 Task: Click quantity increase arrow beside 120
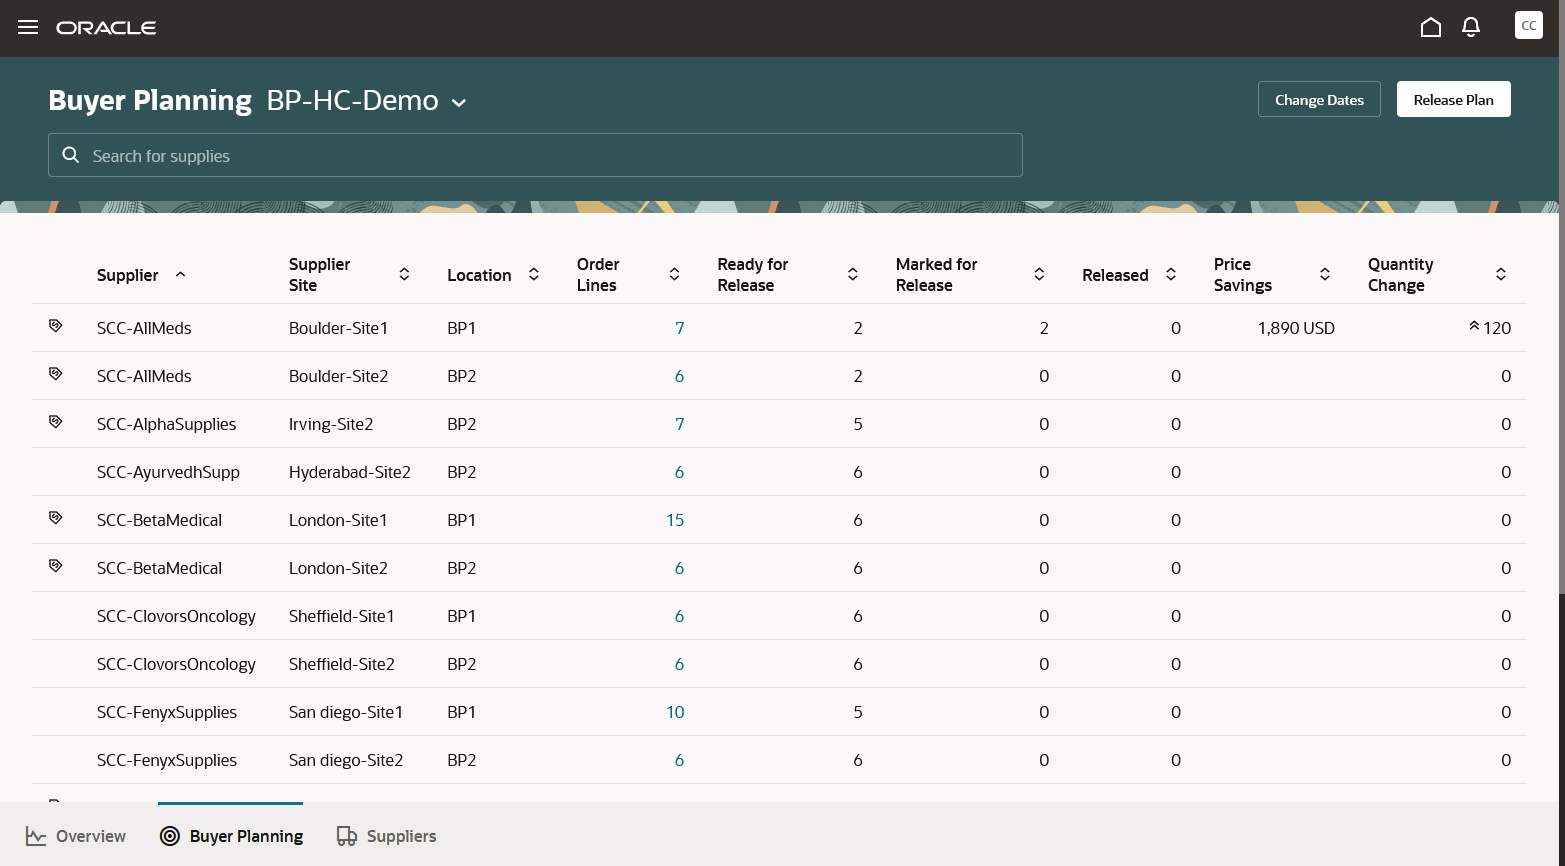tap(1474, 326)
